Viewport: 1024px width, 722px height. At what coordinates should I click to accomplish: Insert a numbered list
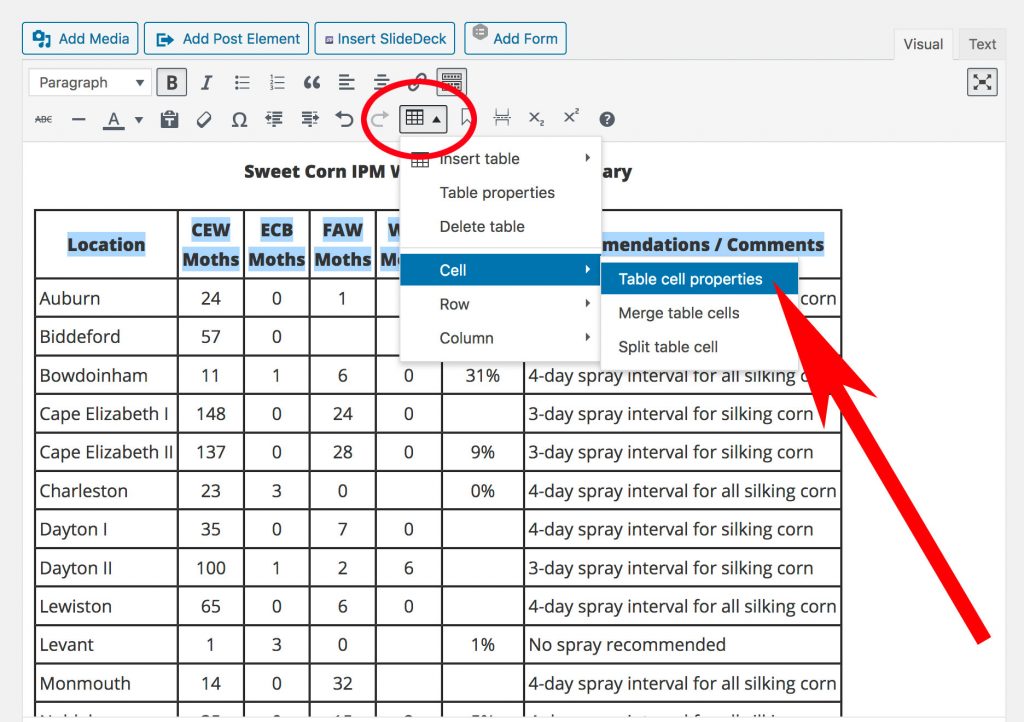277,83
